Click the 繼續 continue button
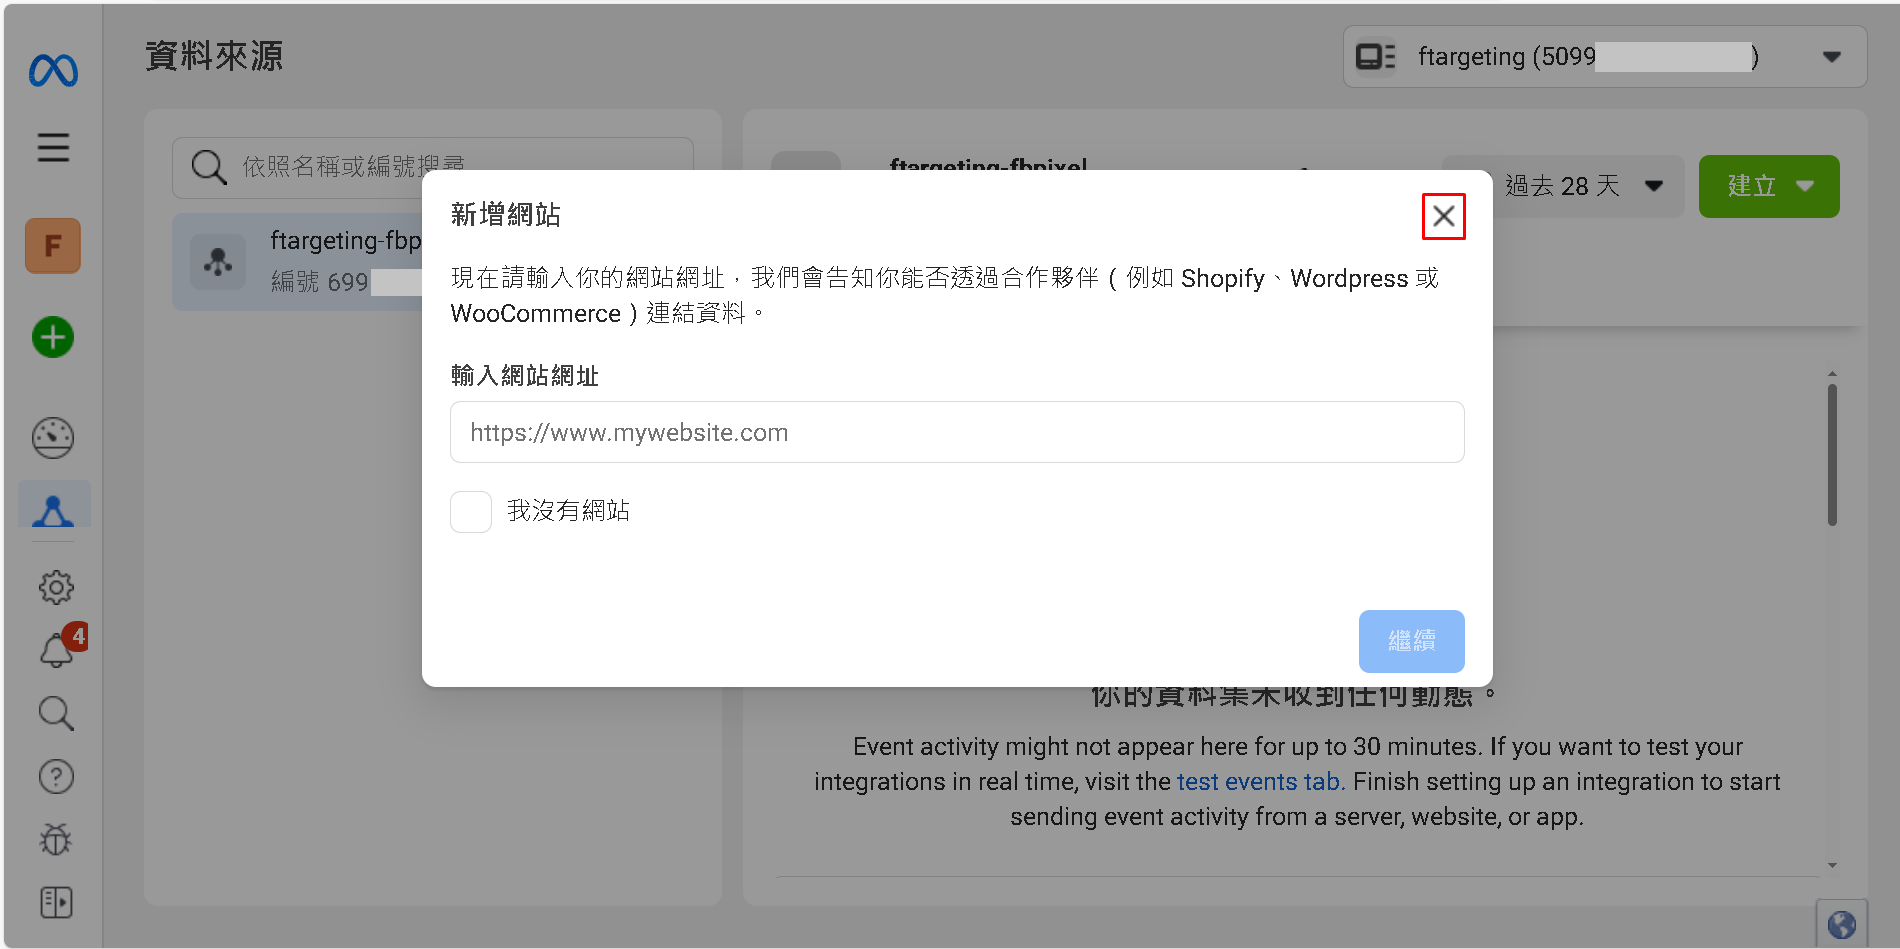This screenshot has height=949, width=1900. pyautogui.click(x=1411, y=641)
